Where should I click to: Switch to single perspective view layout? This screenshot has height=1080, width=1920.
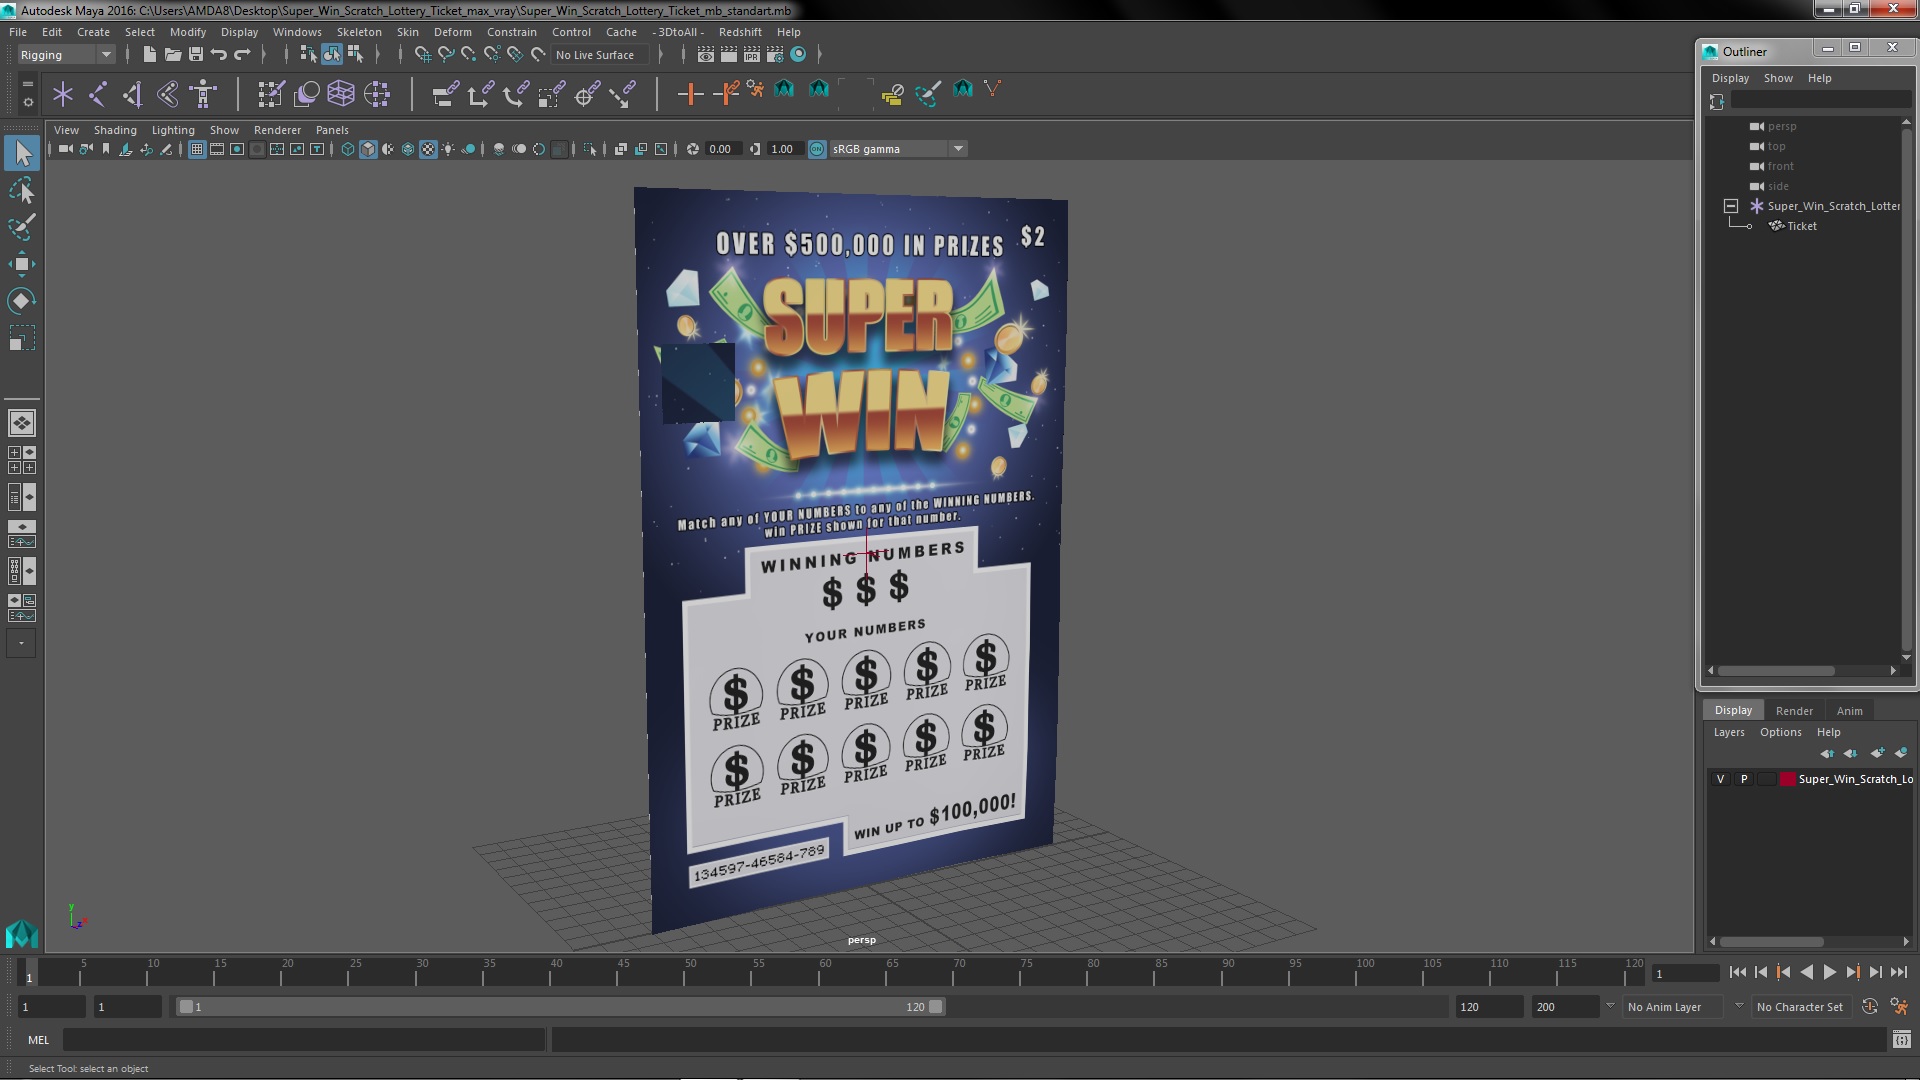coord(22,423)
